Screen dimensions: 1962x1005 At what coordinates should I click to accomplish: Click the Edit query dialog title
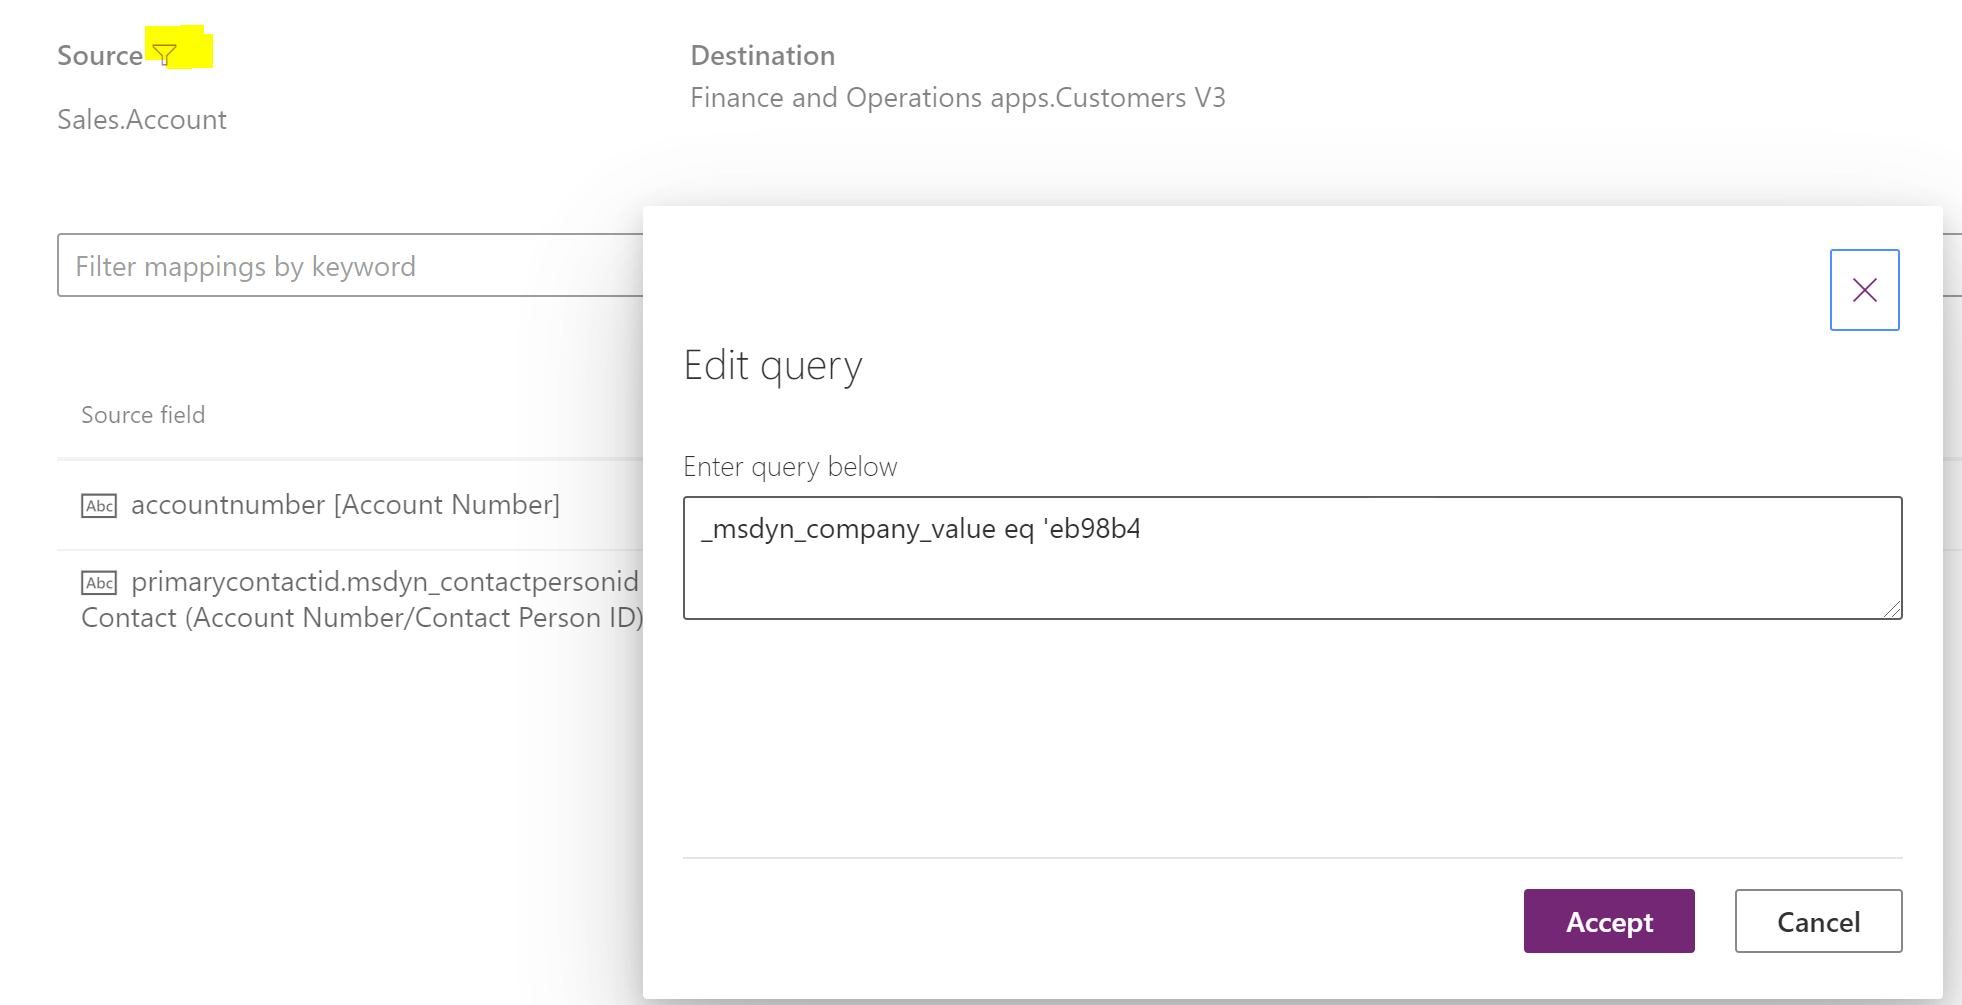click(x=773, y=366)
